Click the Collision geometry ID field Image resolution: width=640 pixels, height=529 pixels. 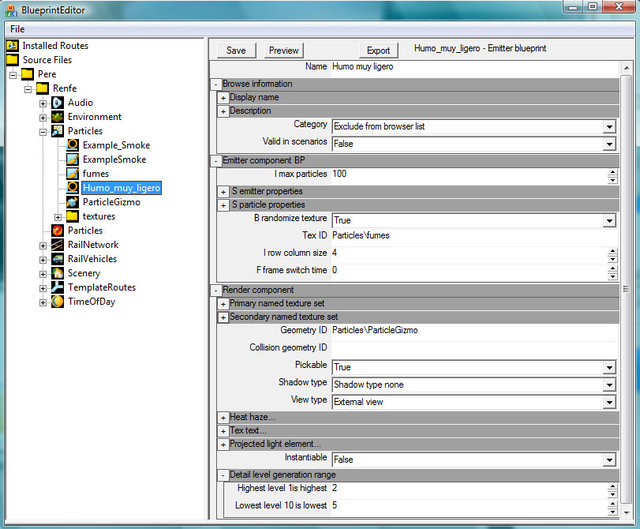(x=470, y=348)
